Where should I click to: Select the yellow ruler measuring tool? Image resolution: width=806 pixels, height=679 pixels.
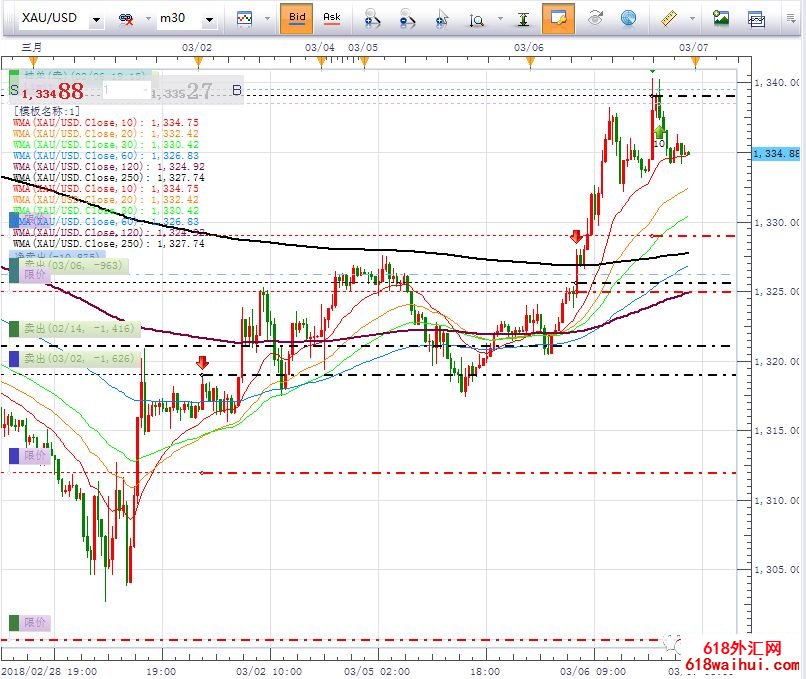pos(671,18)
